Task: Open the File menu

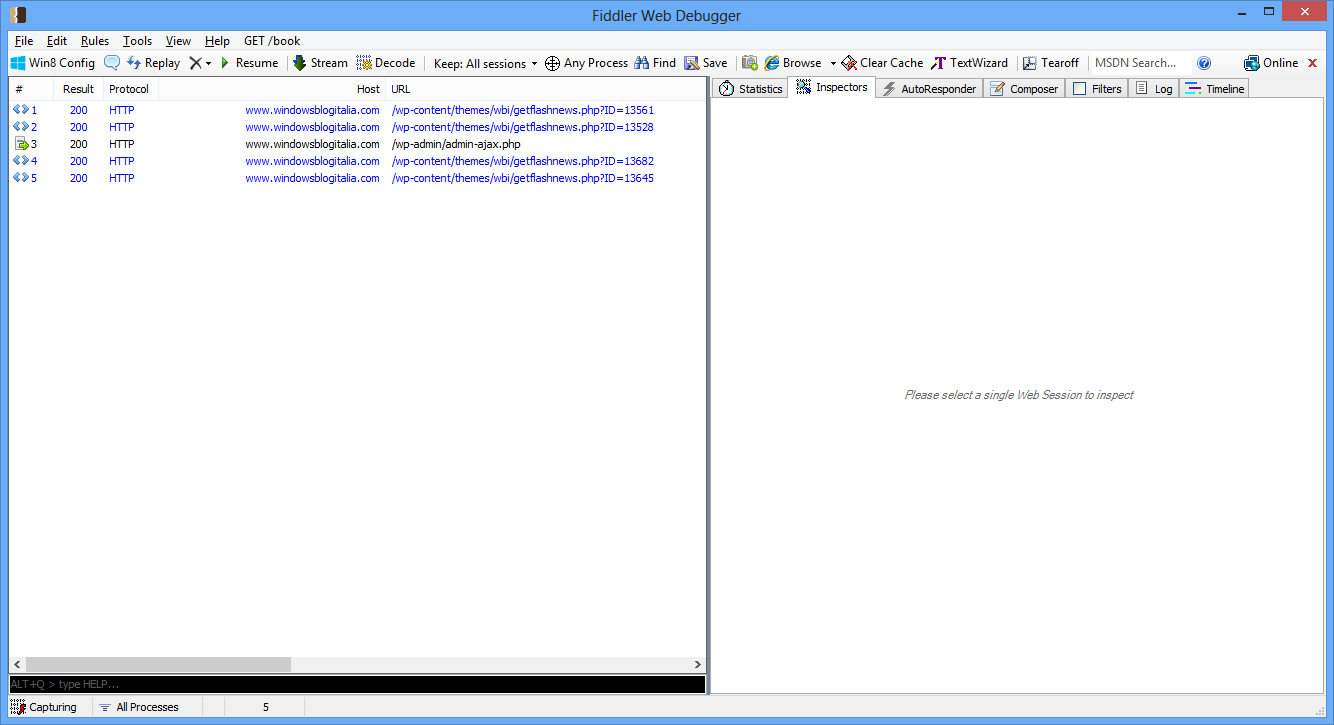Action: click(24, 41)
